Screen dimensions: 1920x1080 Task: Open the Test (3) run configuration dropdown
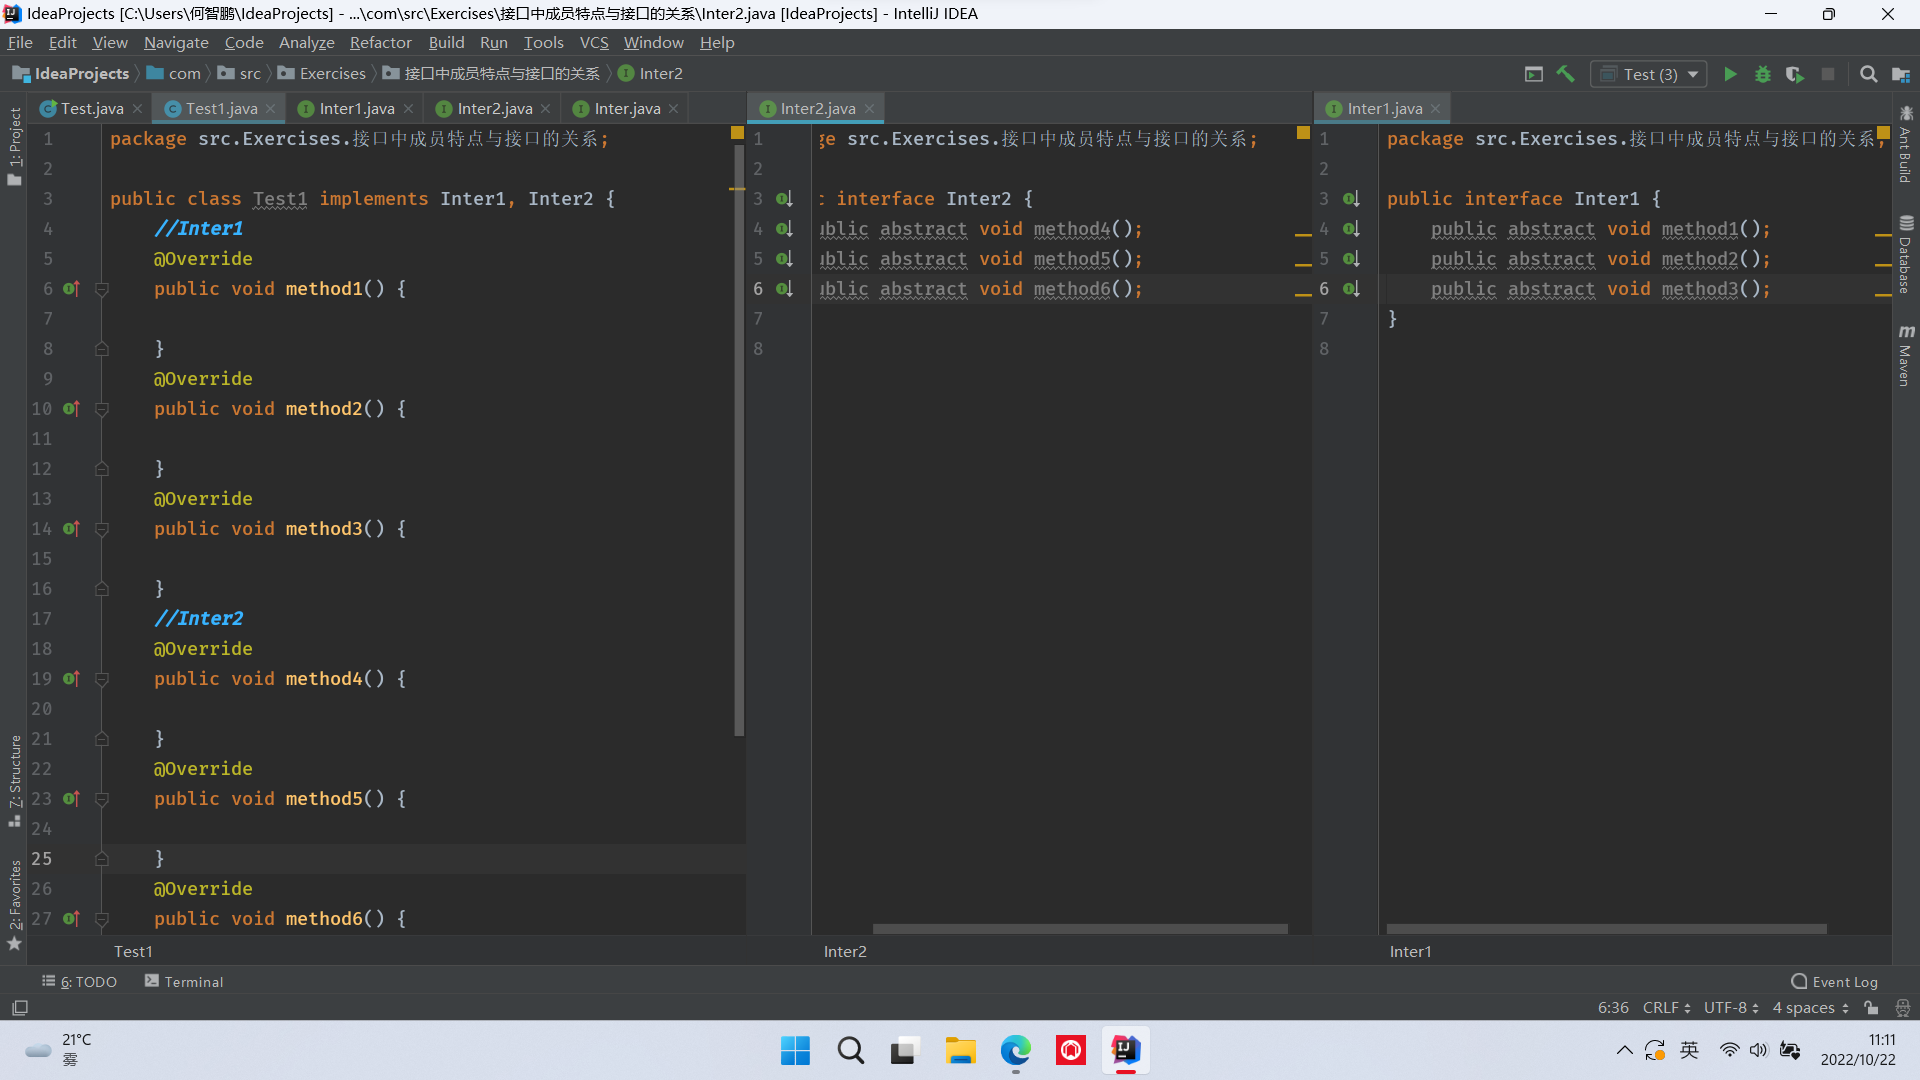coord(1649,74)
